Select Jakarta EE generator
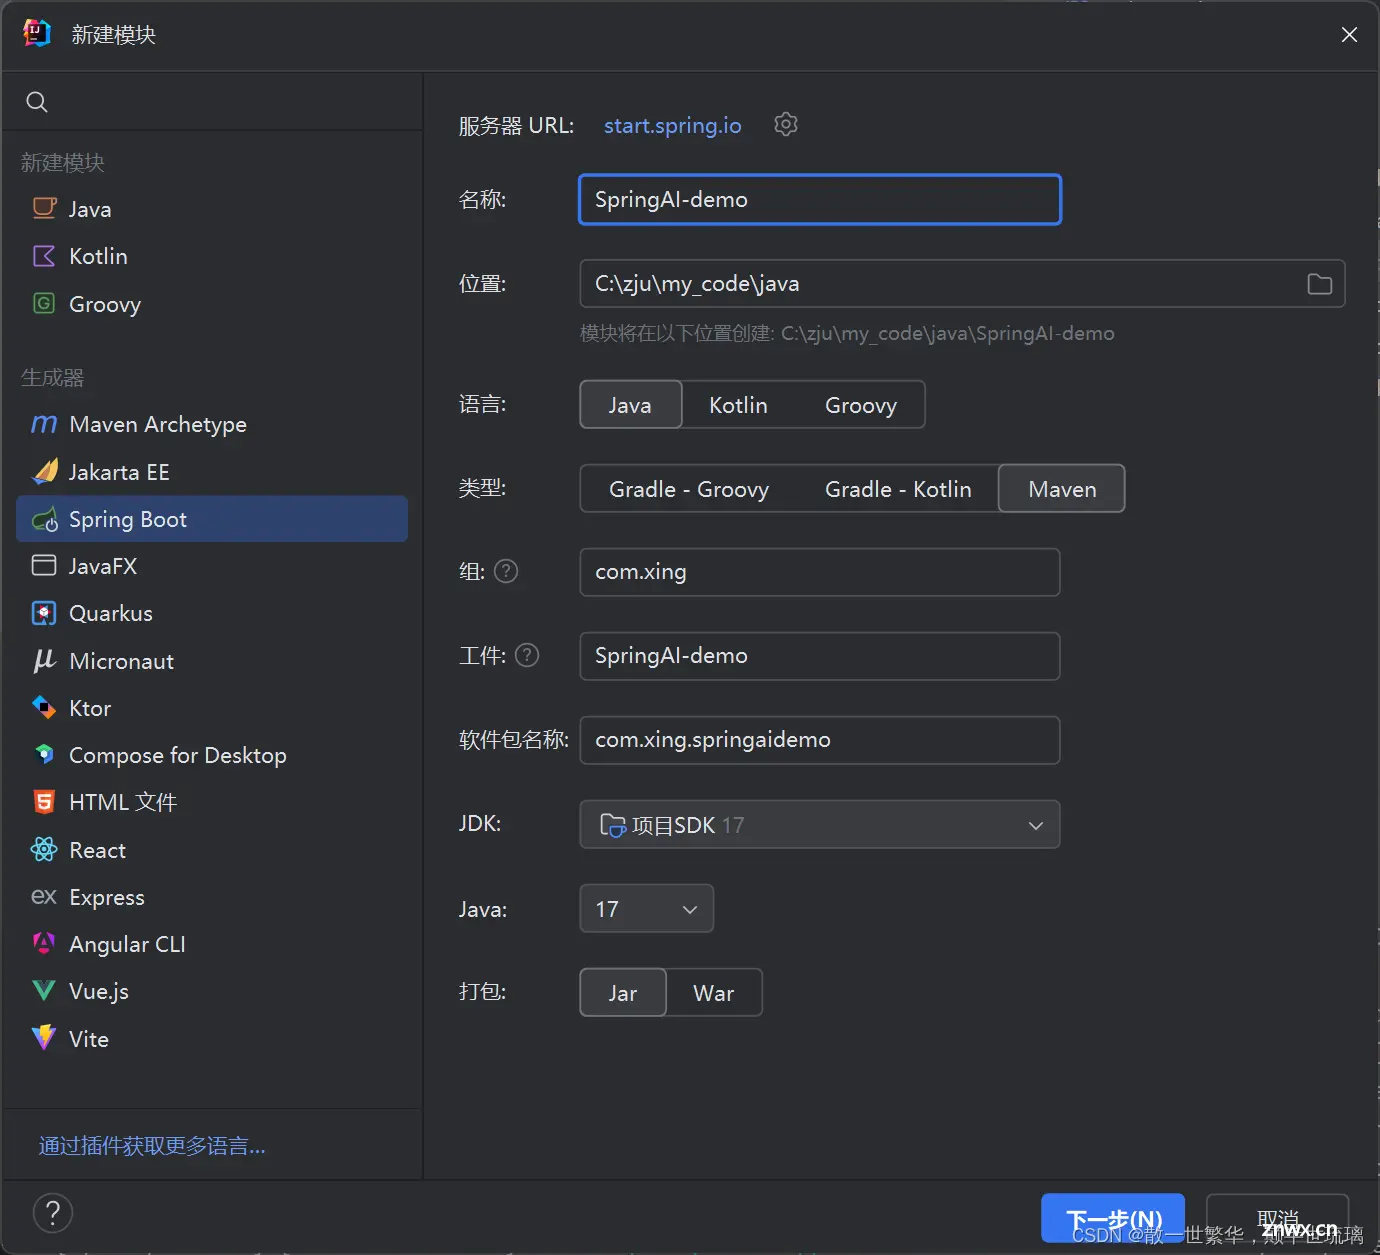Viewport: 1380px width, 1255px height. [212, 472]
